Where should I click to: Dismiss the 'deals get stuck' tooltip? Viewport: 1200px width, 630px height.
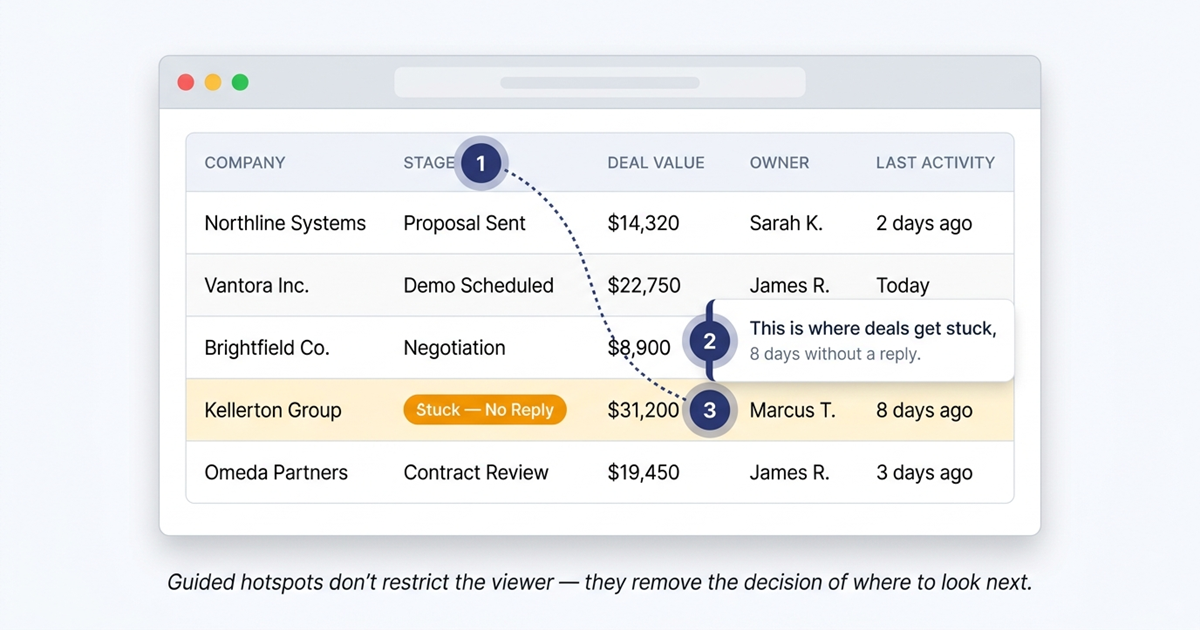click(867, 341)
